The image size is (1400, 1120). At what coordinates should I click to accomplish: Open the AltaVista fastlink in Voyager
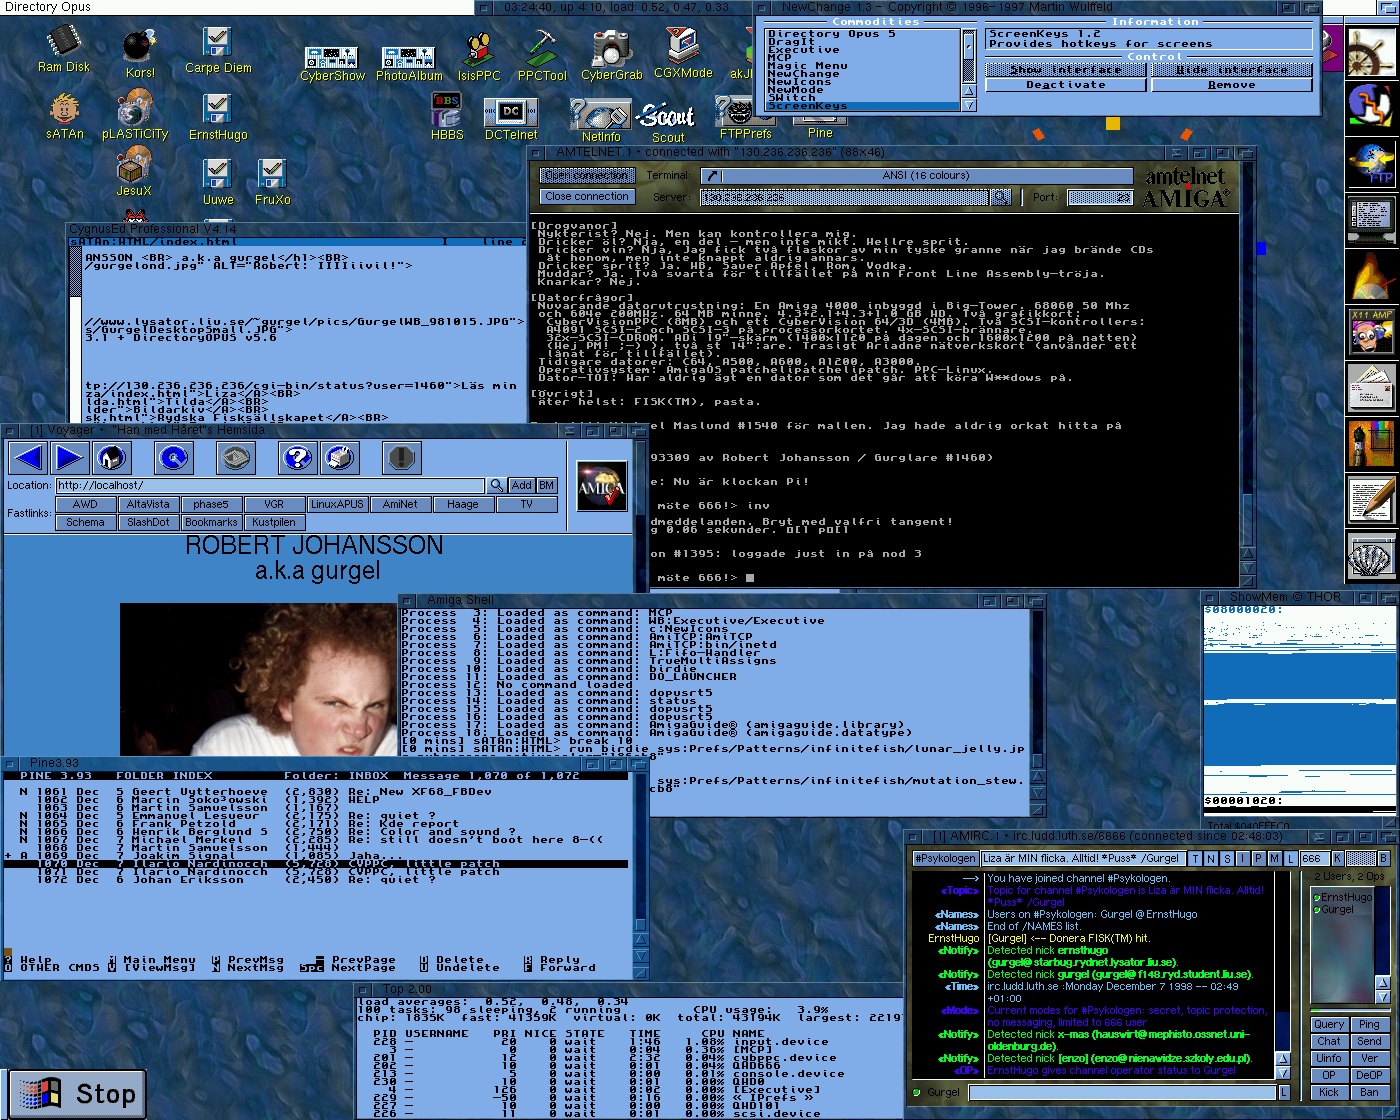[148, 504]
